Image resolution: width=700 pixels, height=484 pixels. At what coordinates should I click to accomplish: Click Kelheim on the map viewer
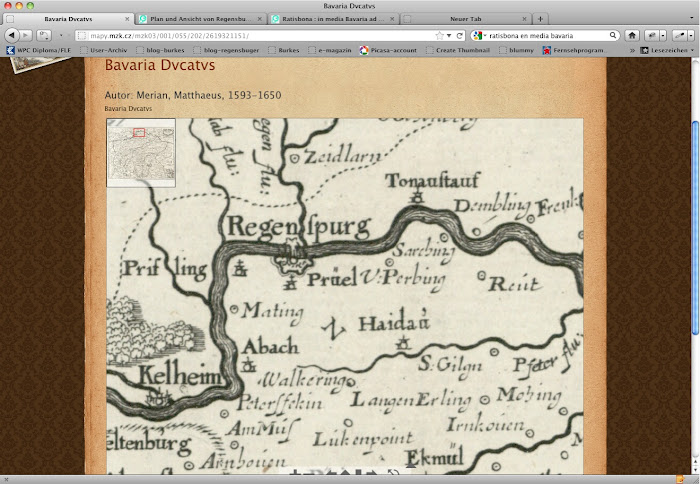[x=179, y=375]
